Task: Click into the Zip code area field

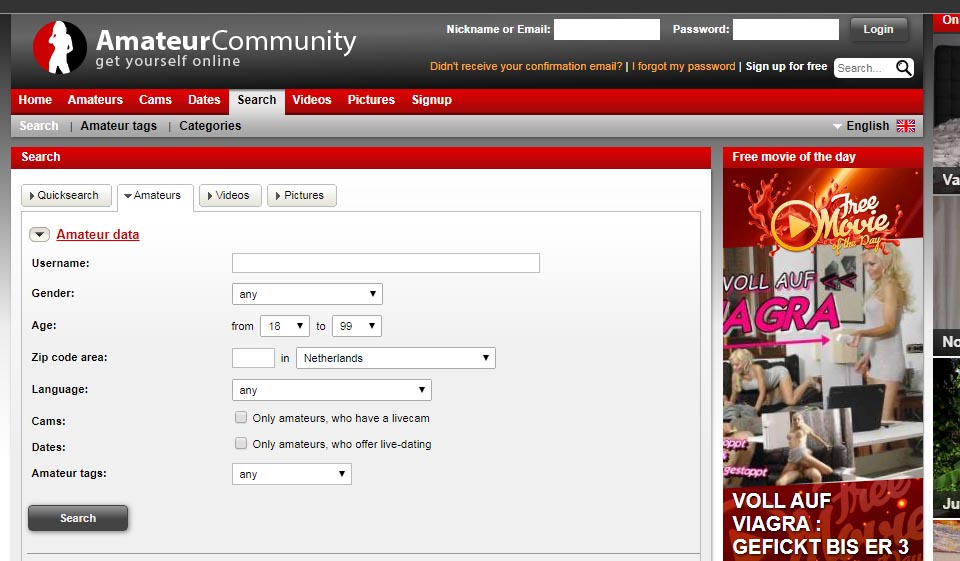Action: coord(253,358)
